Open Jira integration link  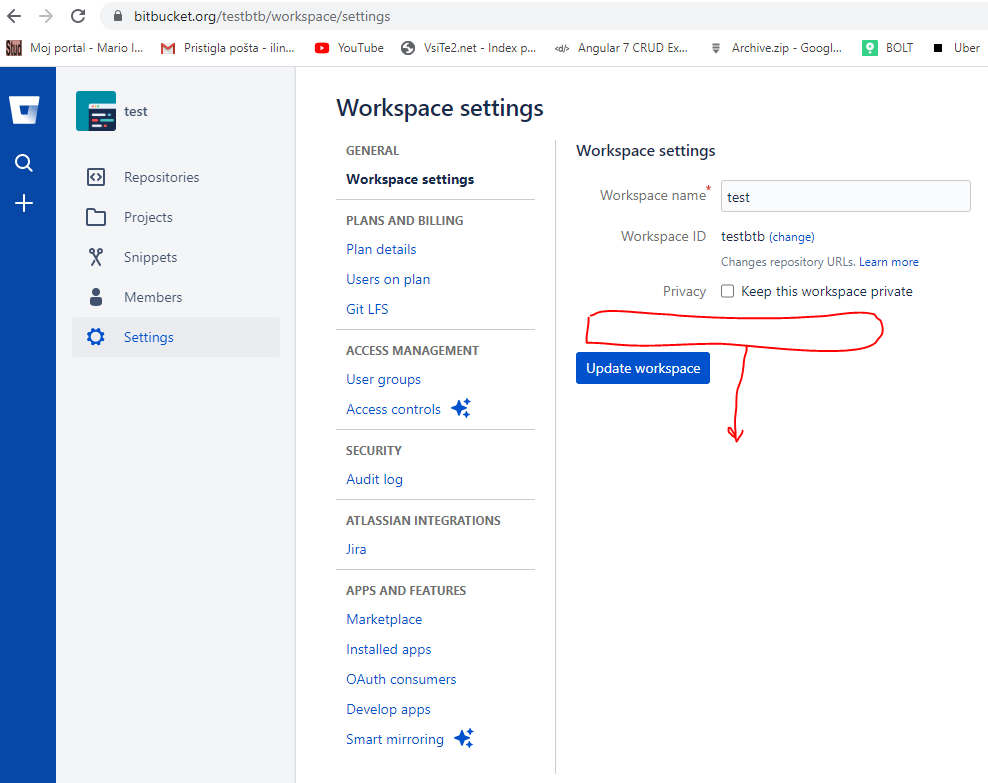pyautogui.click(x=356, y=549)
